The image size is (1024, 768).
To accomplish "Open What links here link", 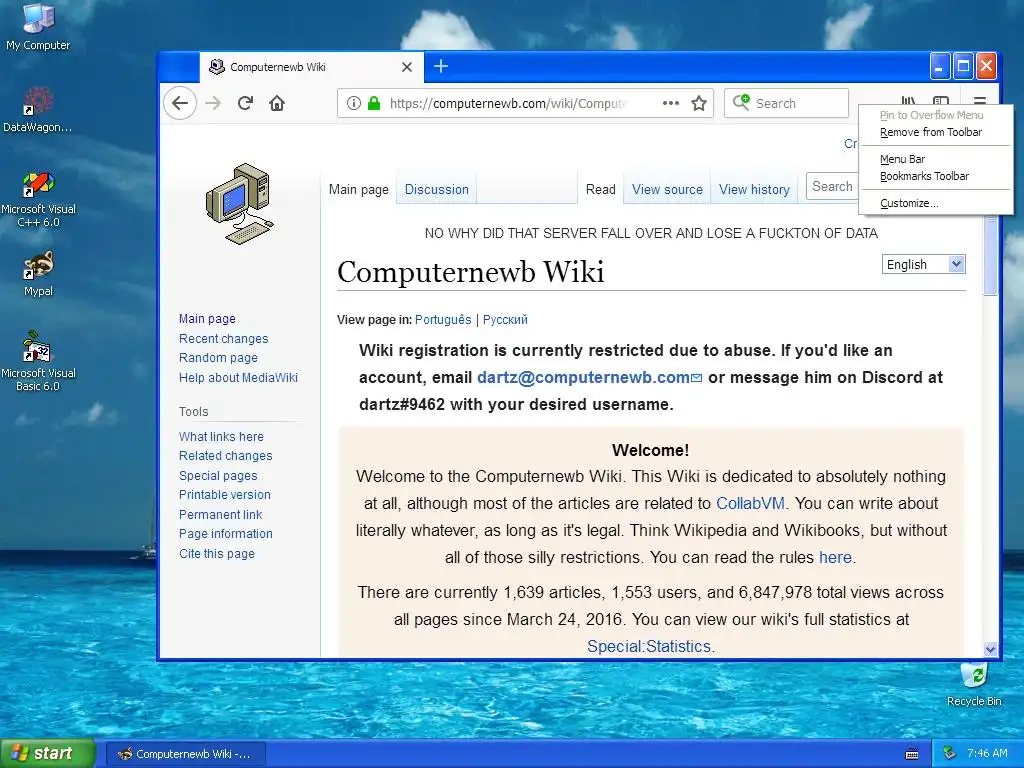I will pyautogui.click(x=221, y=436).
